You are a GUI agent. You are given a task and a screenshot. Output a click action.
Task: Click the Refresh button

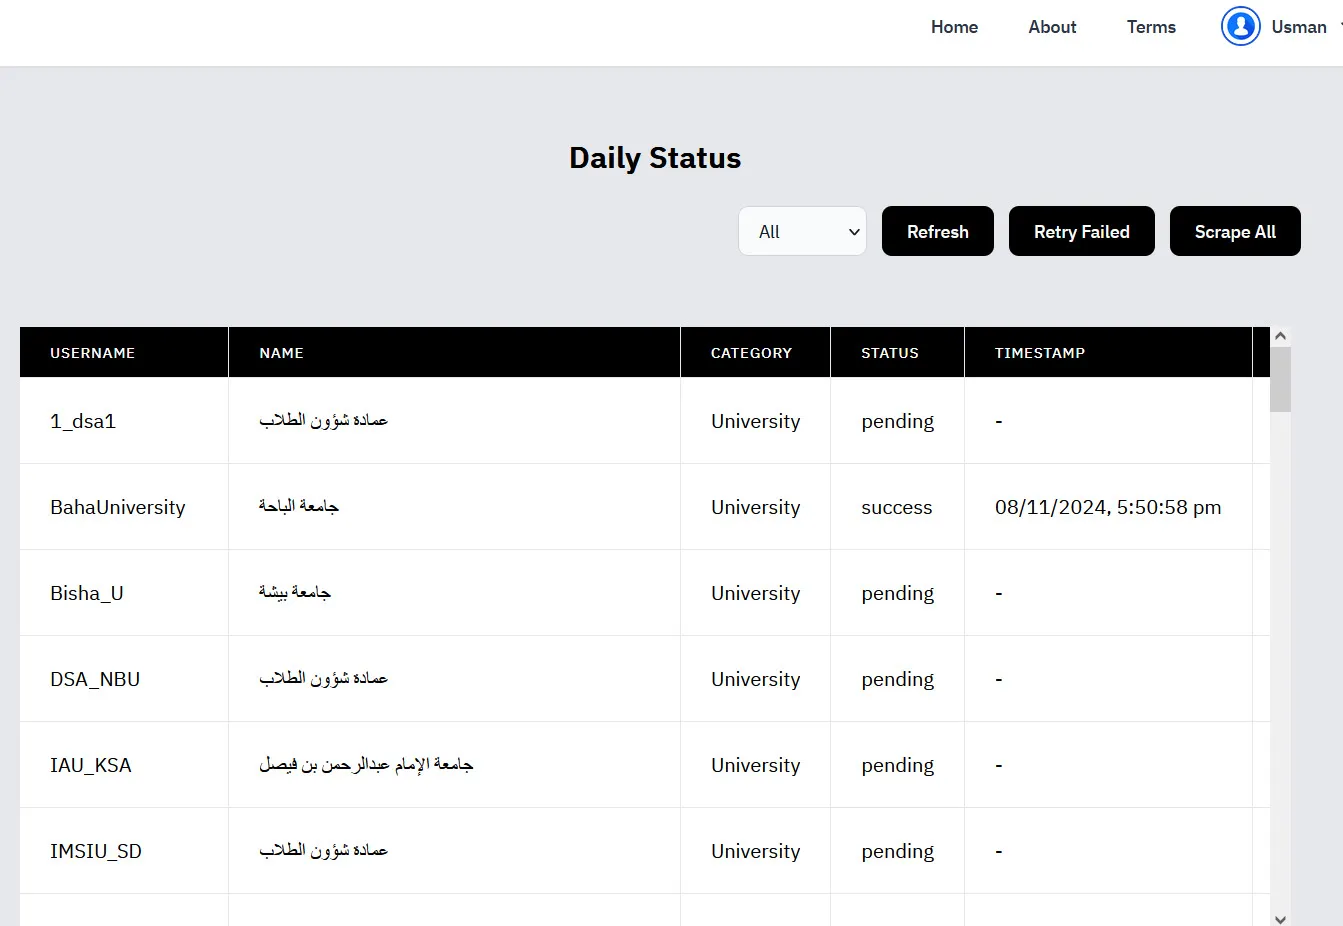coord(938,231)
